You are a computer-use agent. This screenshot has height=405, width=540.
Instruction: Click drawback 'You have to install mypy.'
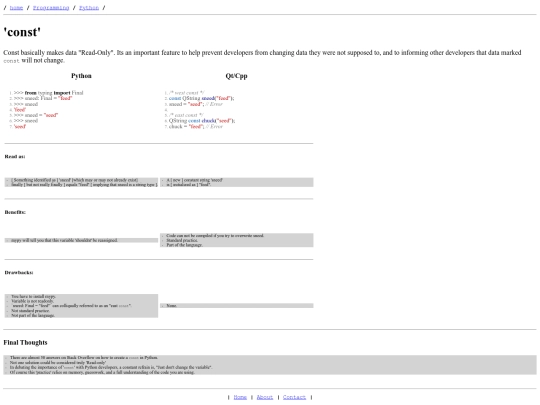pos(33,296)
